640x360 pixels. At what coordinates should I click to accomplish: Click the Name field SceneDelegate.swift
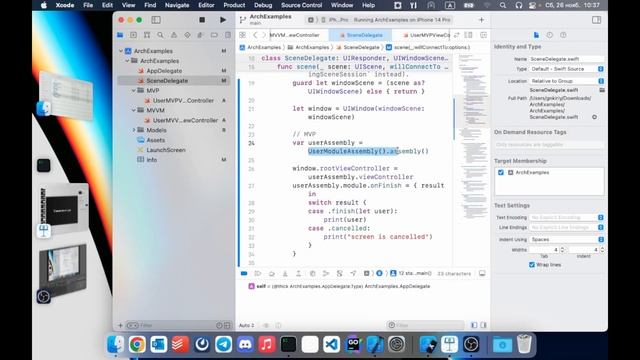coord(567,59)
